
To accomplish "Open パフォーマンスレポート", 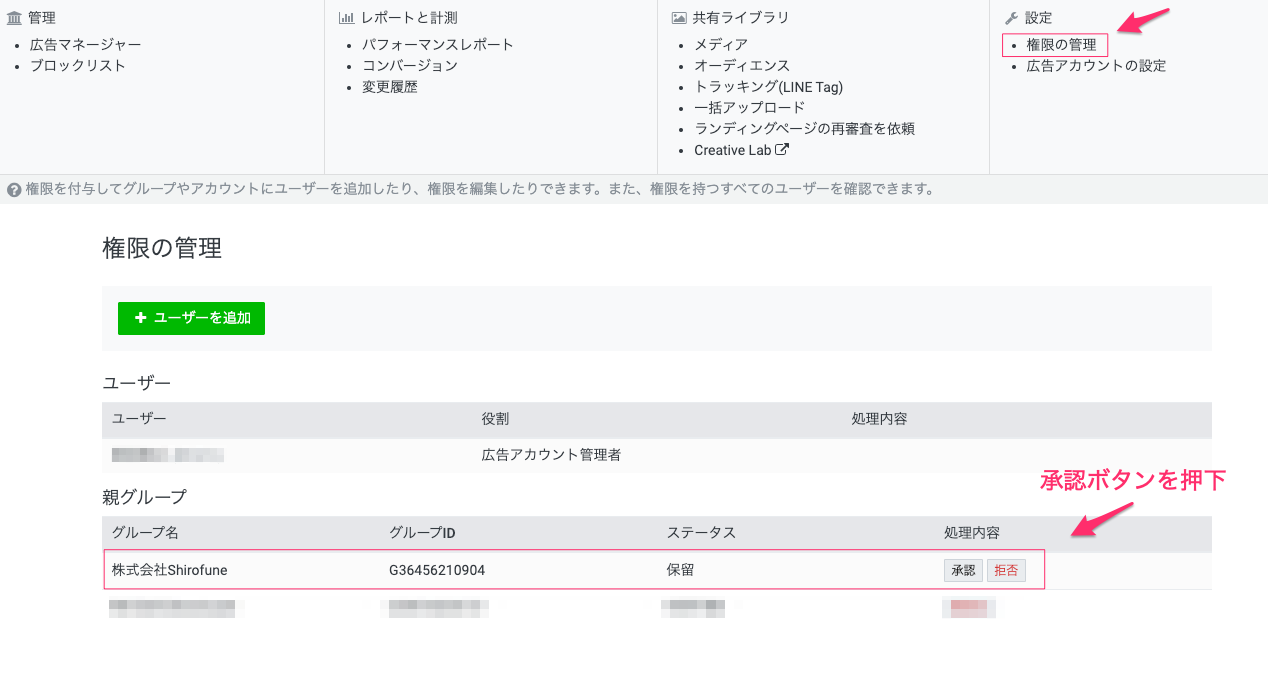I will tap(438, 45).
